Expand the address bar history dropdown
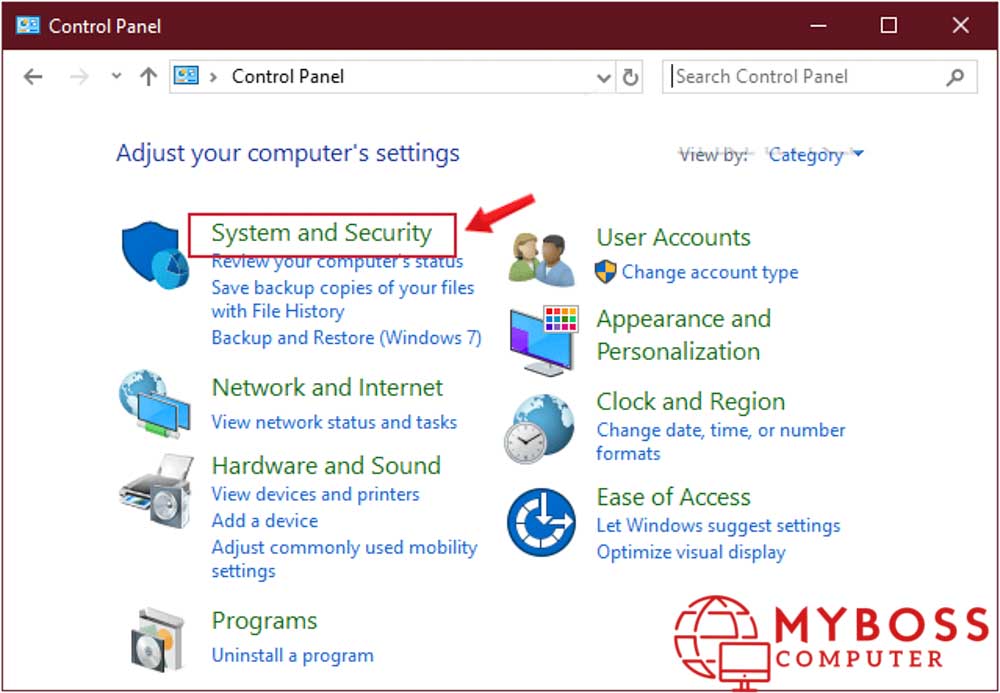The width and height of the screenshot is (1000, 693). 604,77
